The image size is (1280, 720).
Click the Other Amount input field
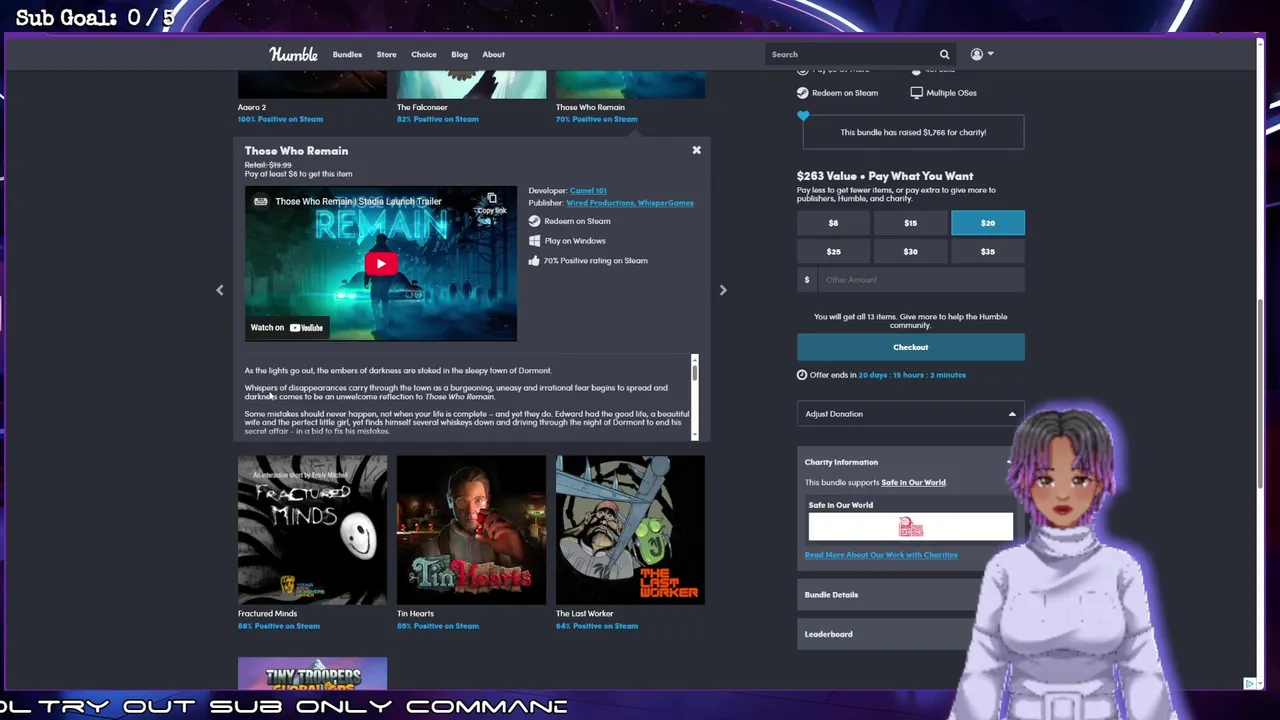(x=920, y=280)
